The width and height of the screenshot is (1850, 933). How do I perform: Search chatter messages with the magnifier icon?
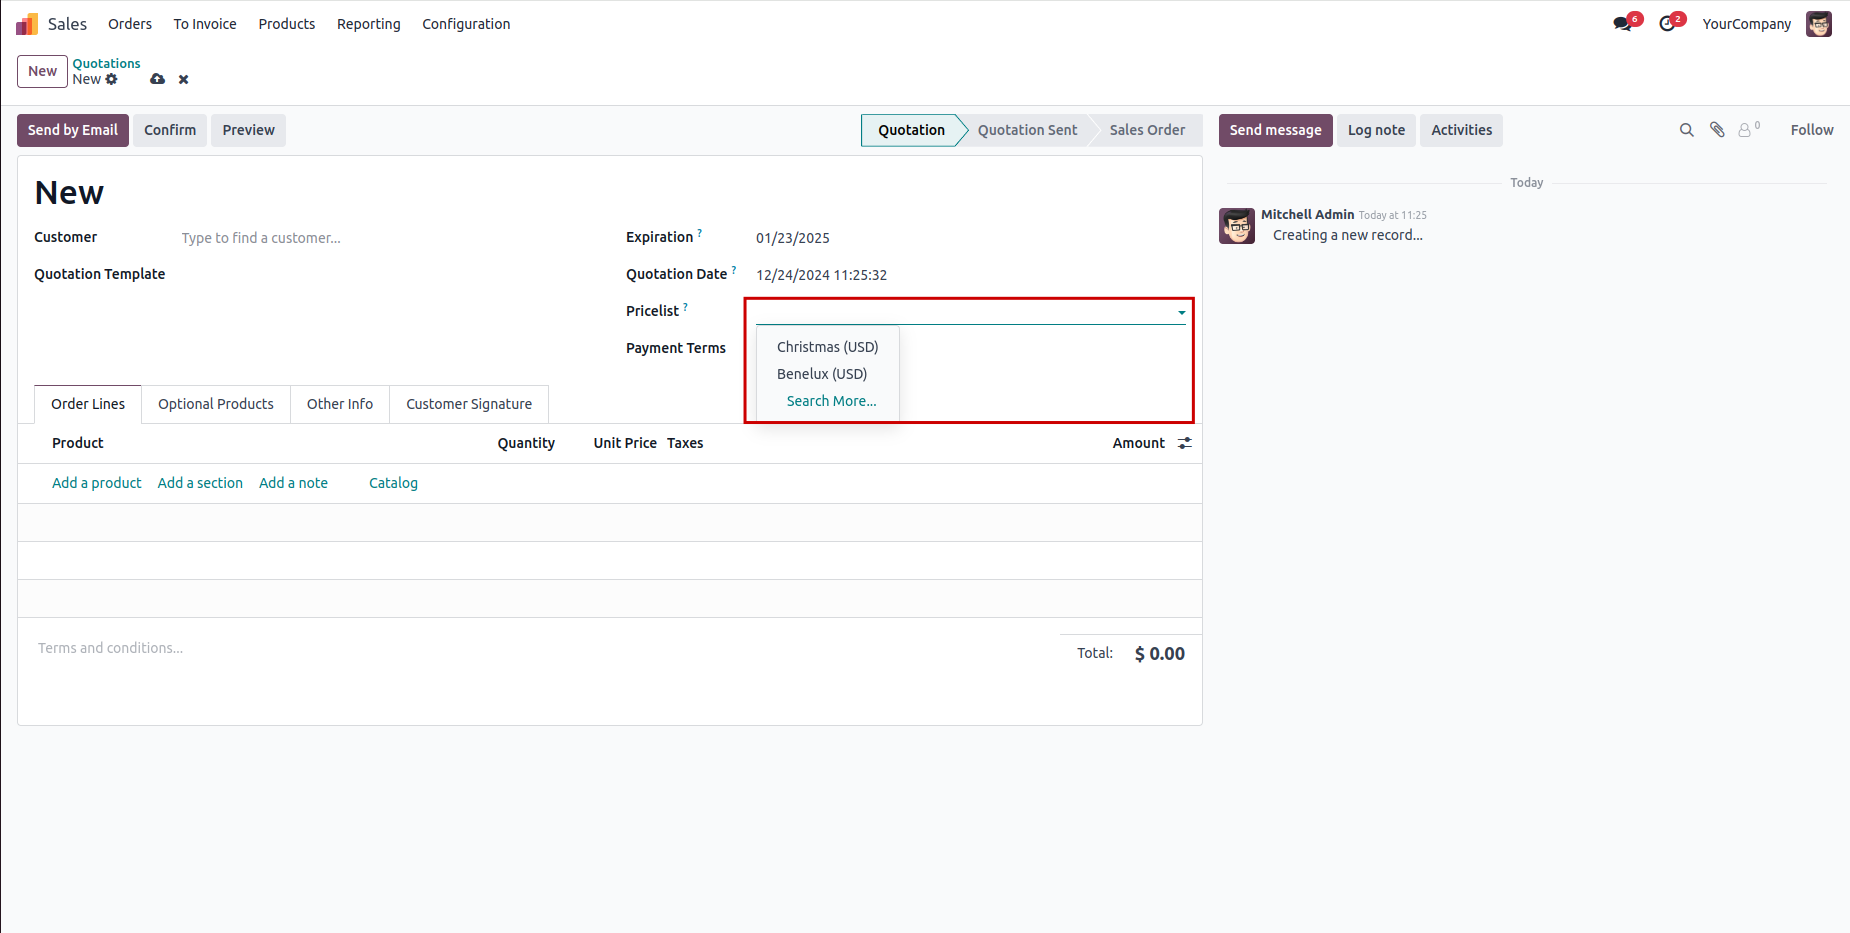[x=1686, y=130]
